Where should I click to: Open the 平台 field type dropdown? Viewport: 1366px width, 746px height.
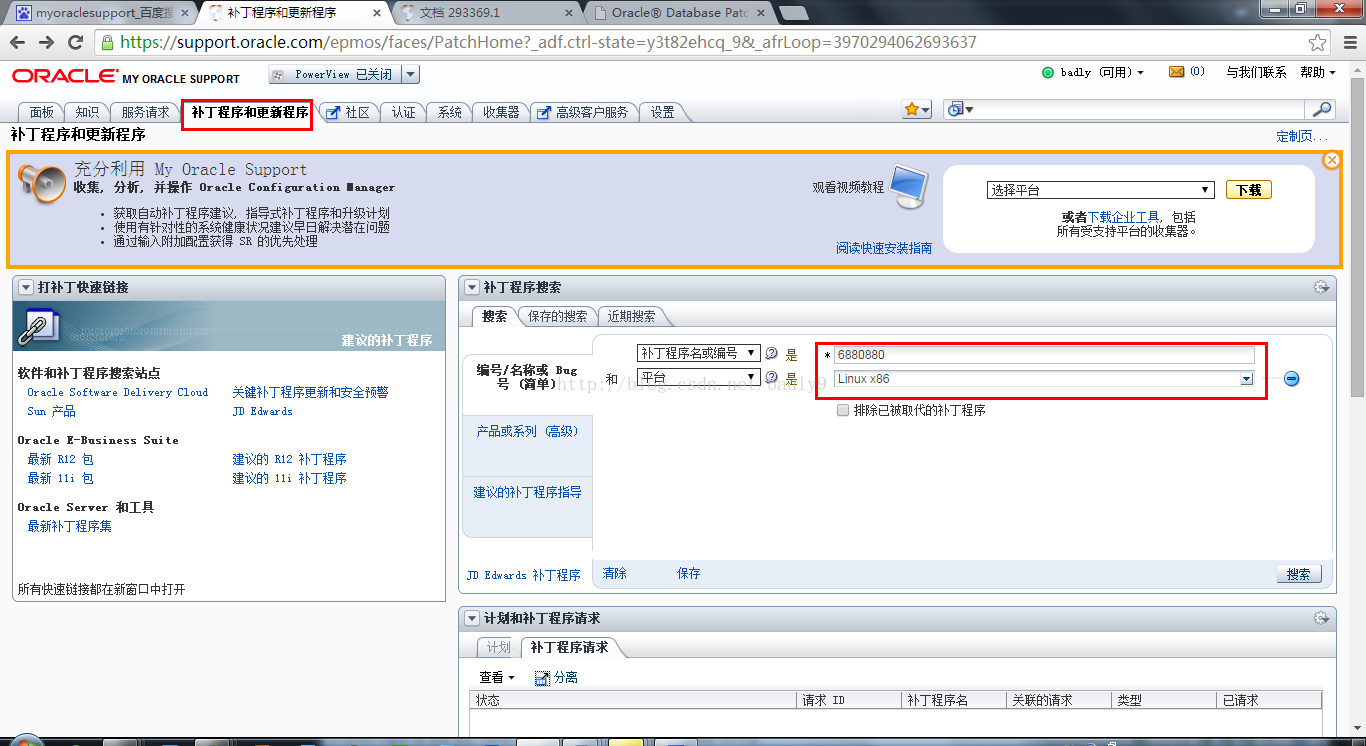(699, 378)
